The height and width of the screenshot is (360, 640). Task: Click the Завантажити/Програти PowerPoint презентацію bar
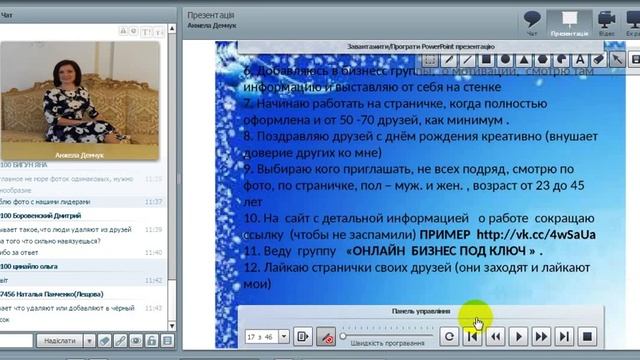click(x=420, y=47)
